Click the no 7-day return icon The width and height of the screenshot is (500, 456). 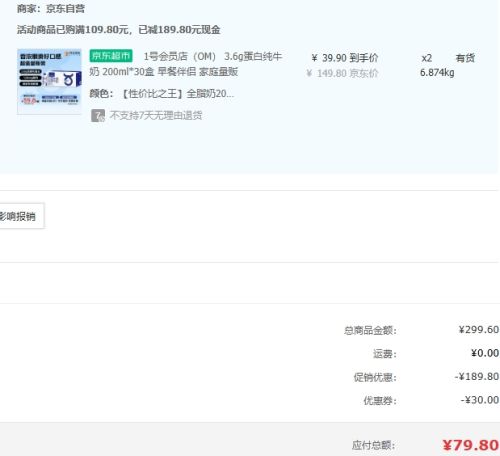(98, 116)
